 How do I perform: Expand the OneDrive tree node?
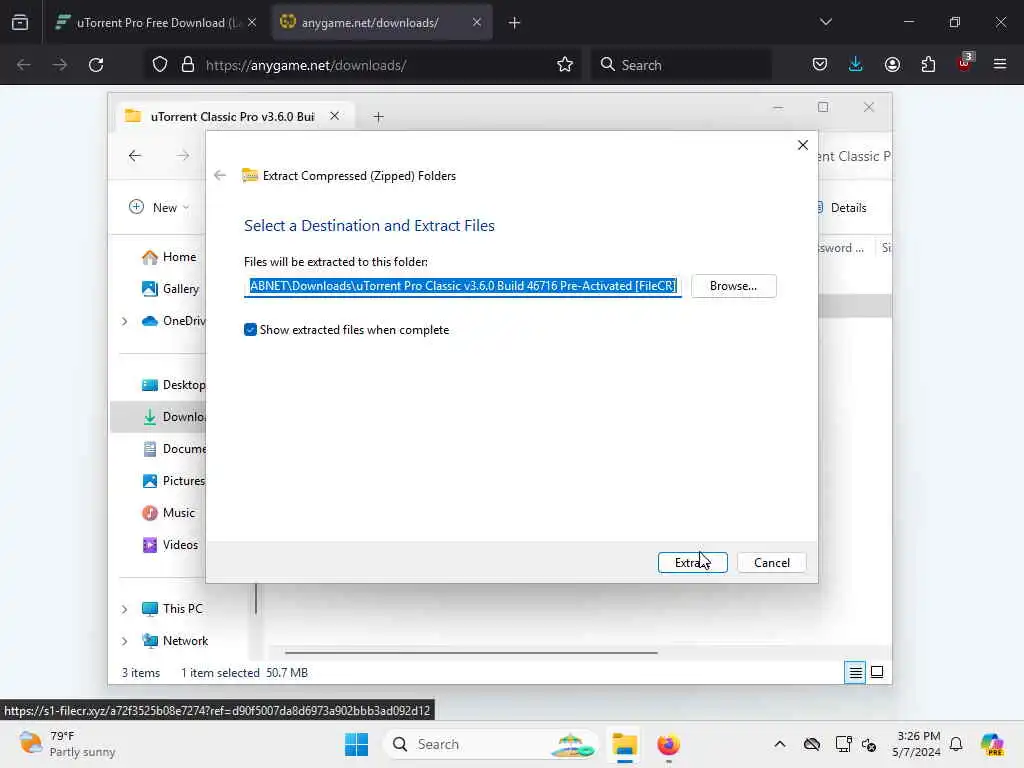[x=124, y=321]
